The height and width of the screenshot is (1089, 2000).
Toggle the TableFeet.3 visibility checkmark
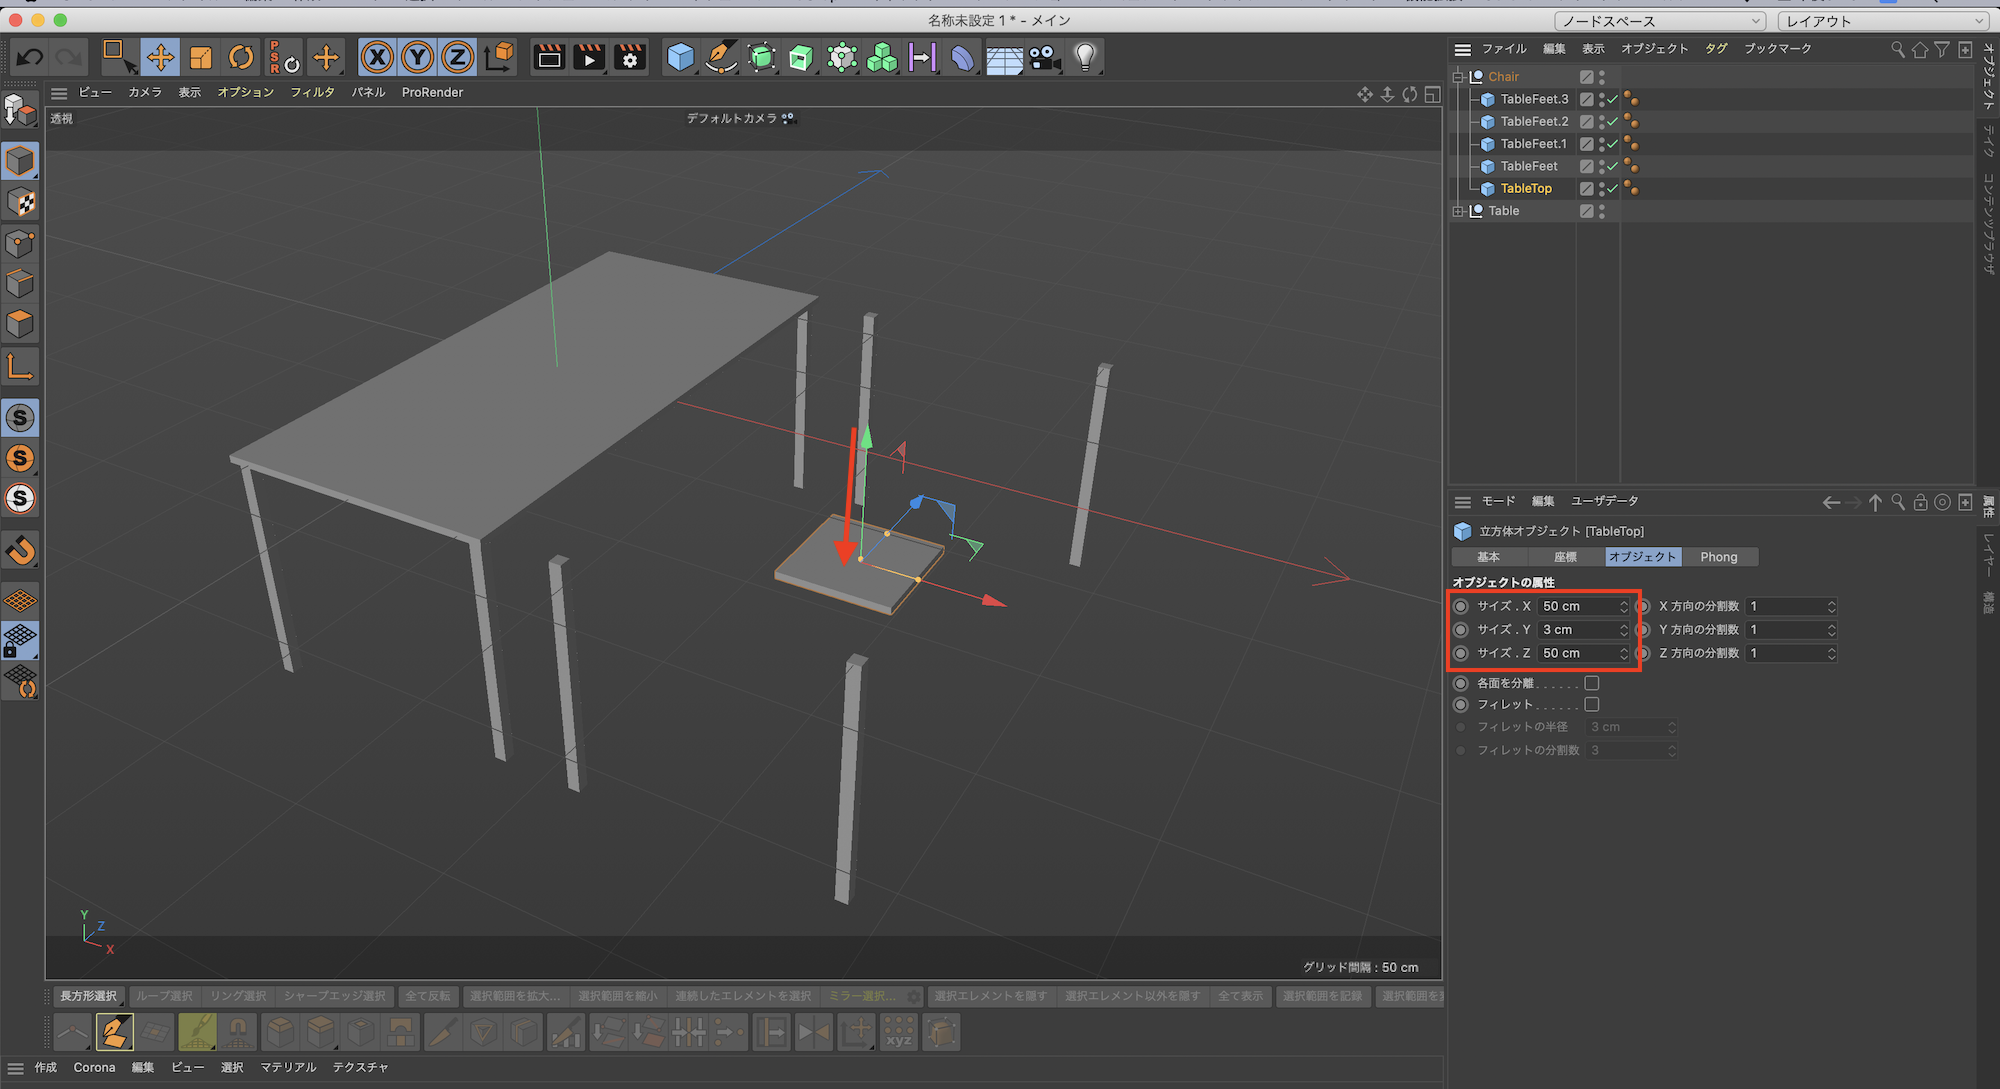tap(1612, 99)
